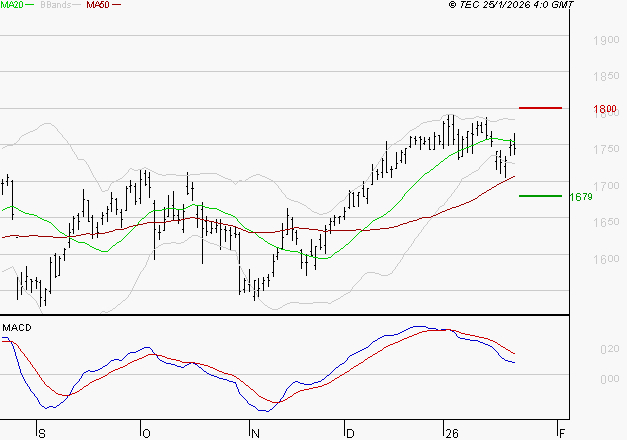Click the MACD panel title
Screen dimensions: 627x440
pos(17,328)
